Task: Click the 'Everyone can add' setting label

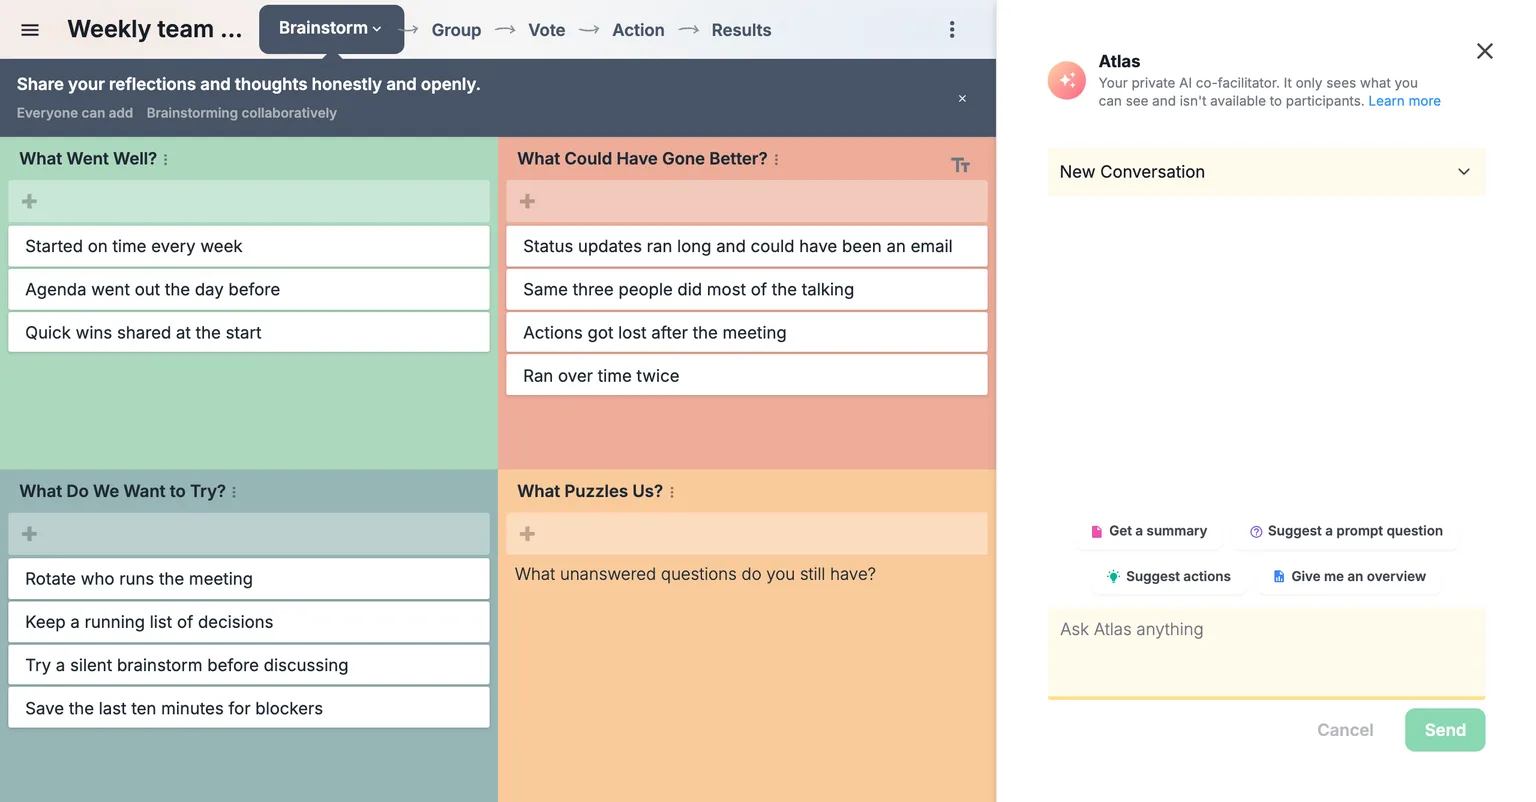Action: 75,113
